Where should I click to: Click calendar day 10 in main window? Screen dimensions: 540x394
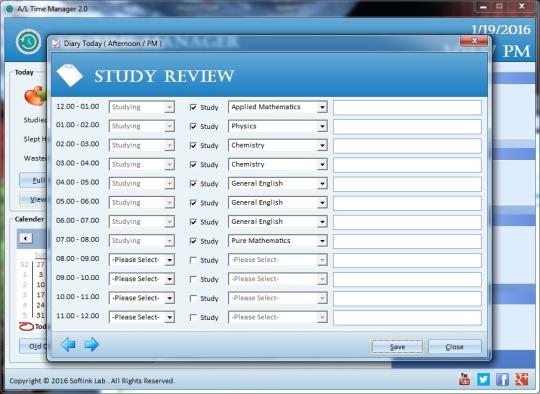click(x=41, y=284)
